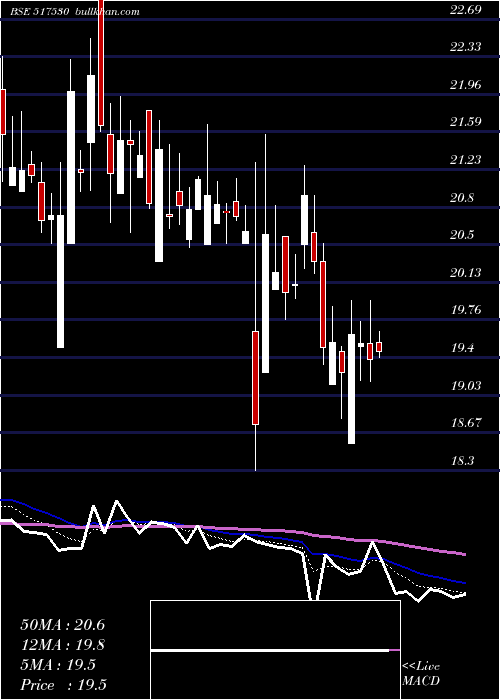Click the Price : 19.5 readout
This screenshot has width=500, height=700.
point(63,685)
